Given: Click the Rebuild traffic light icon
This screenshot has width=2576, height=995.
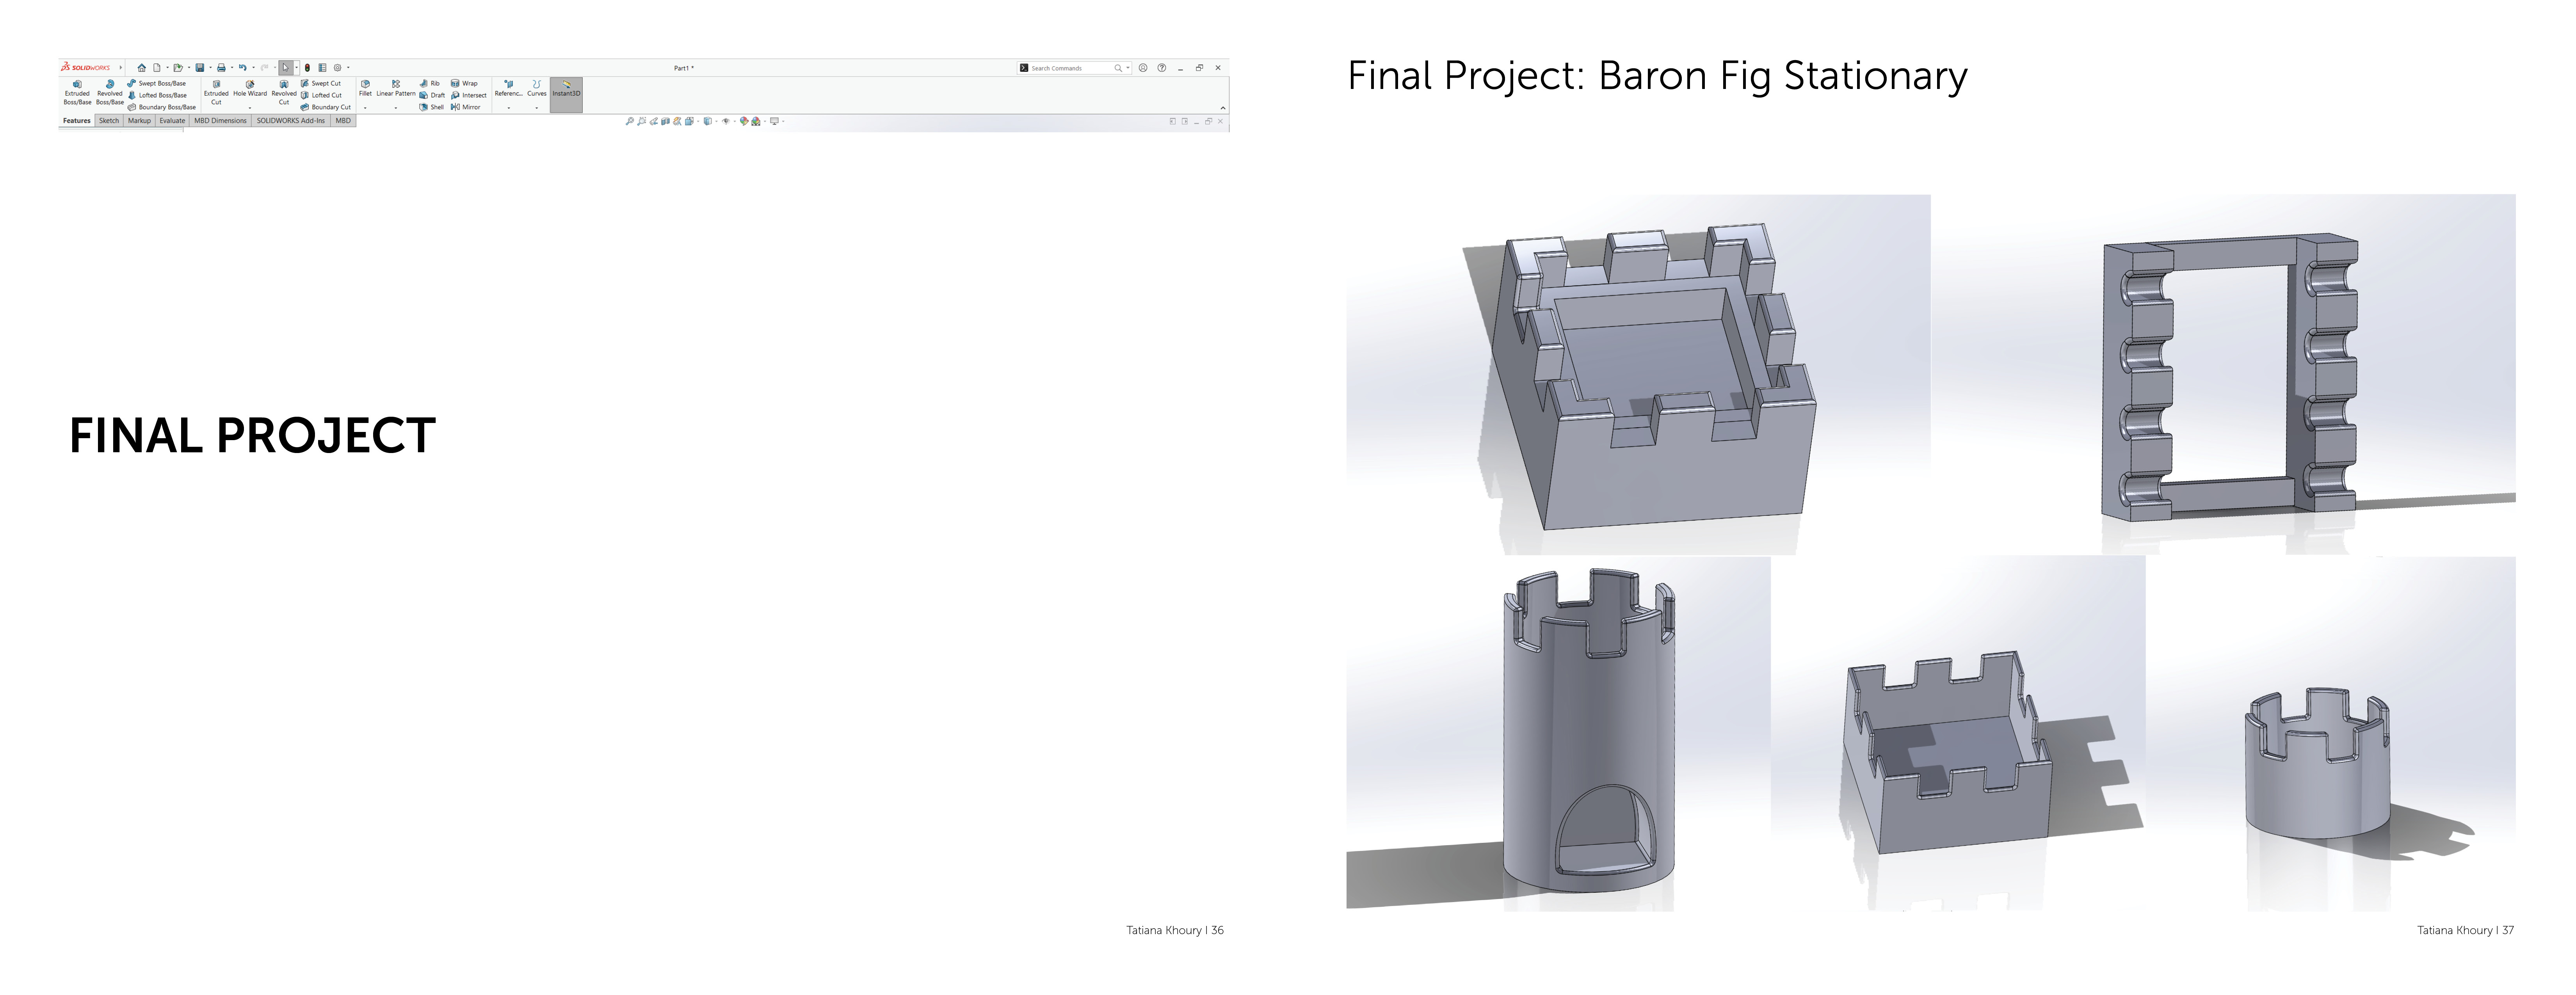Looking at the screenshot, I should click(x=307, y=68).
